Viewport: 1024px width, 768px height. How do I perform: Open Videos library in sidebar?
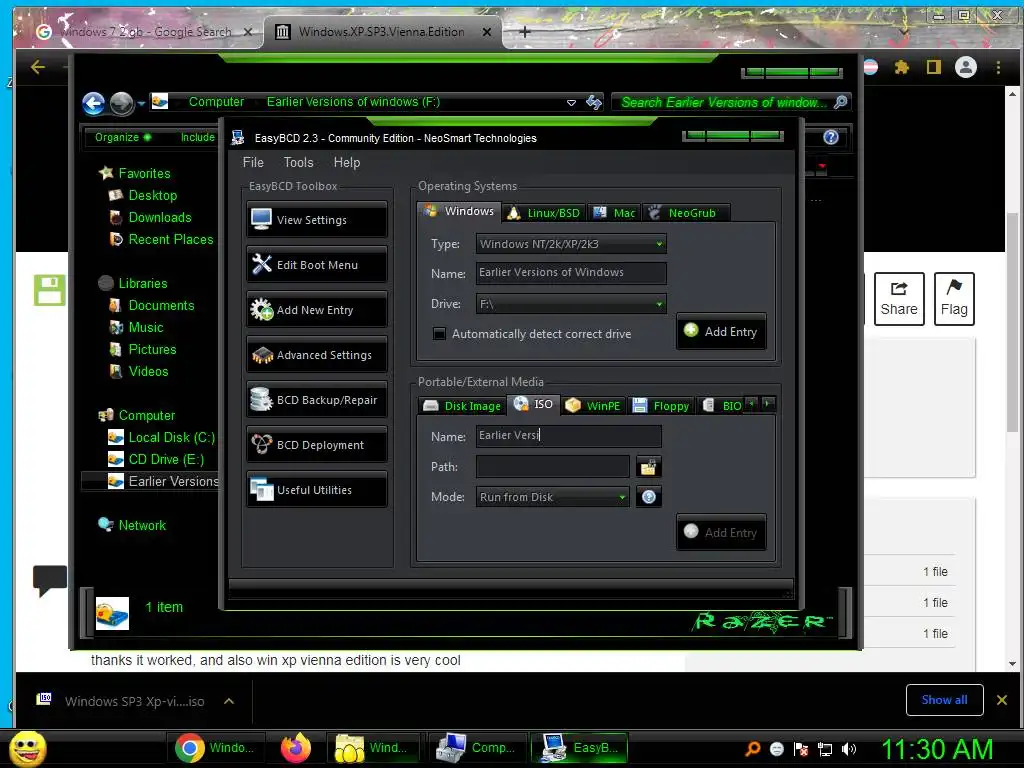point(139,372)
